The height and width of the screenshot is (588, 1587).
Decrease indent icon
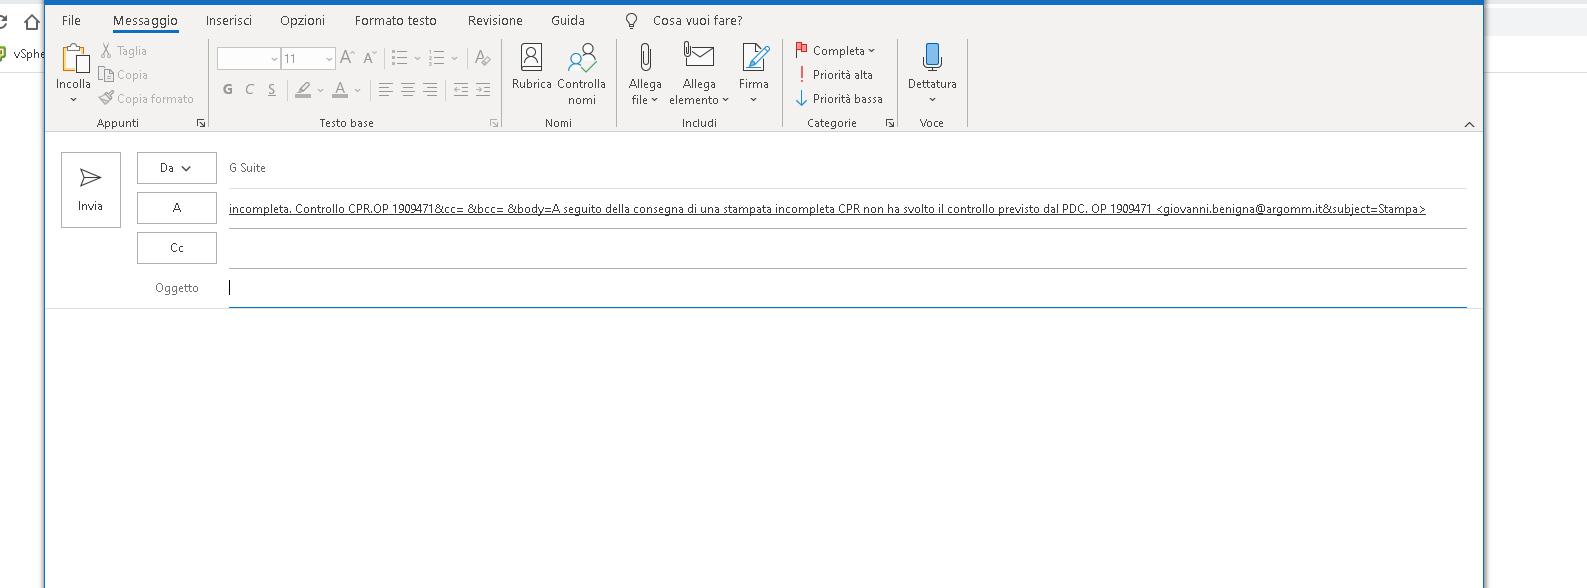click(461, 89)
